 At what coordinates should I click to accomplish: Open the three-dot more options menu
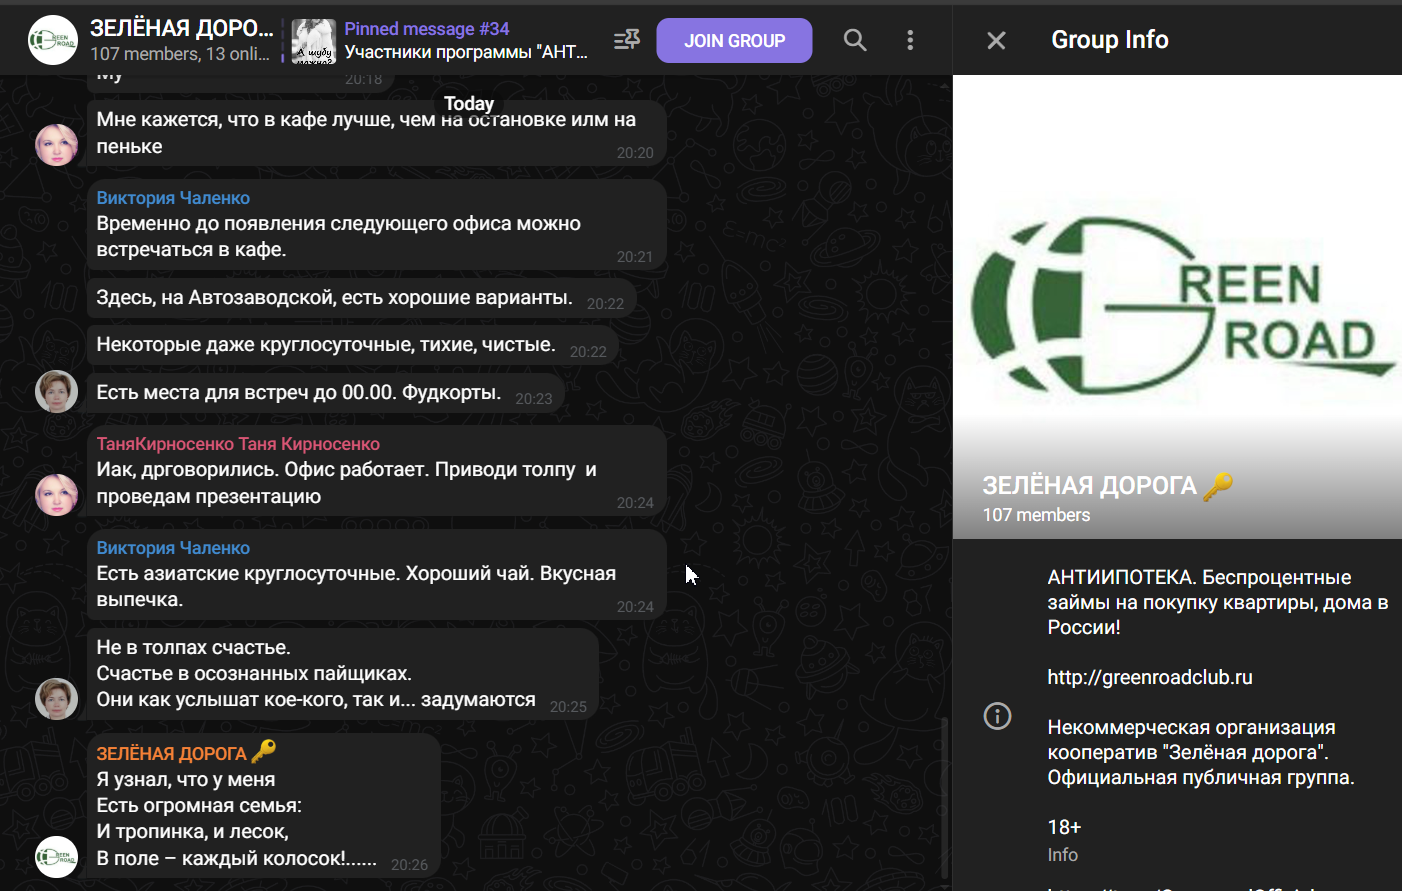(910, 40)
